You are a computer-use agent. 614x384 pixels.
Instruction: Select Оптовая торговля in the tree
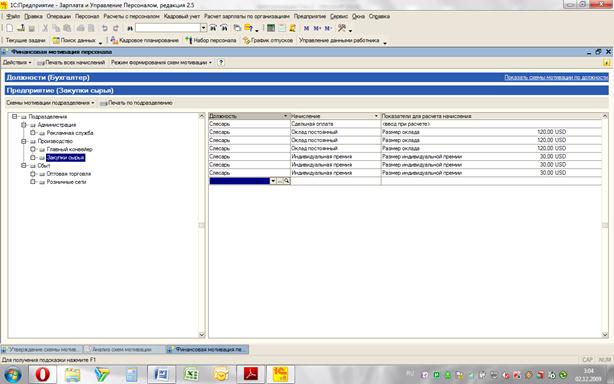point(69,174)
